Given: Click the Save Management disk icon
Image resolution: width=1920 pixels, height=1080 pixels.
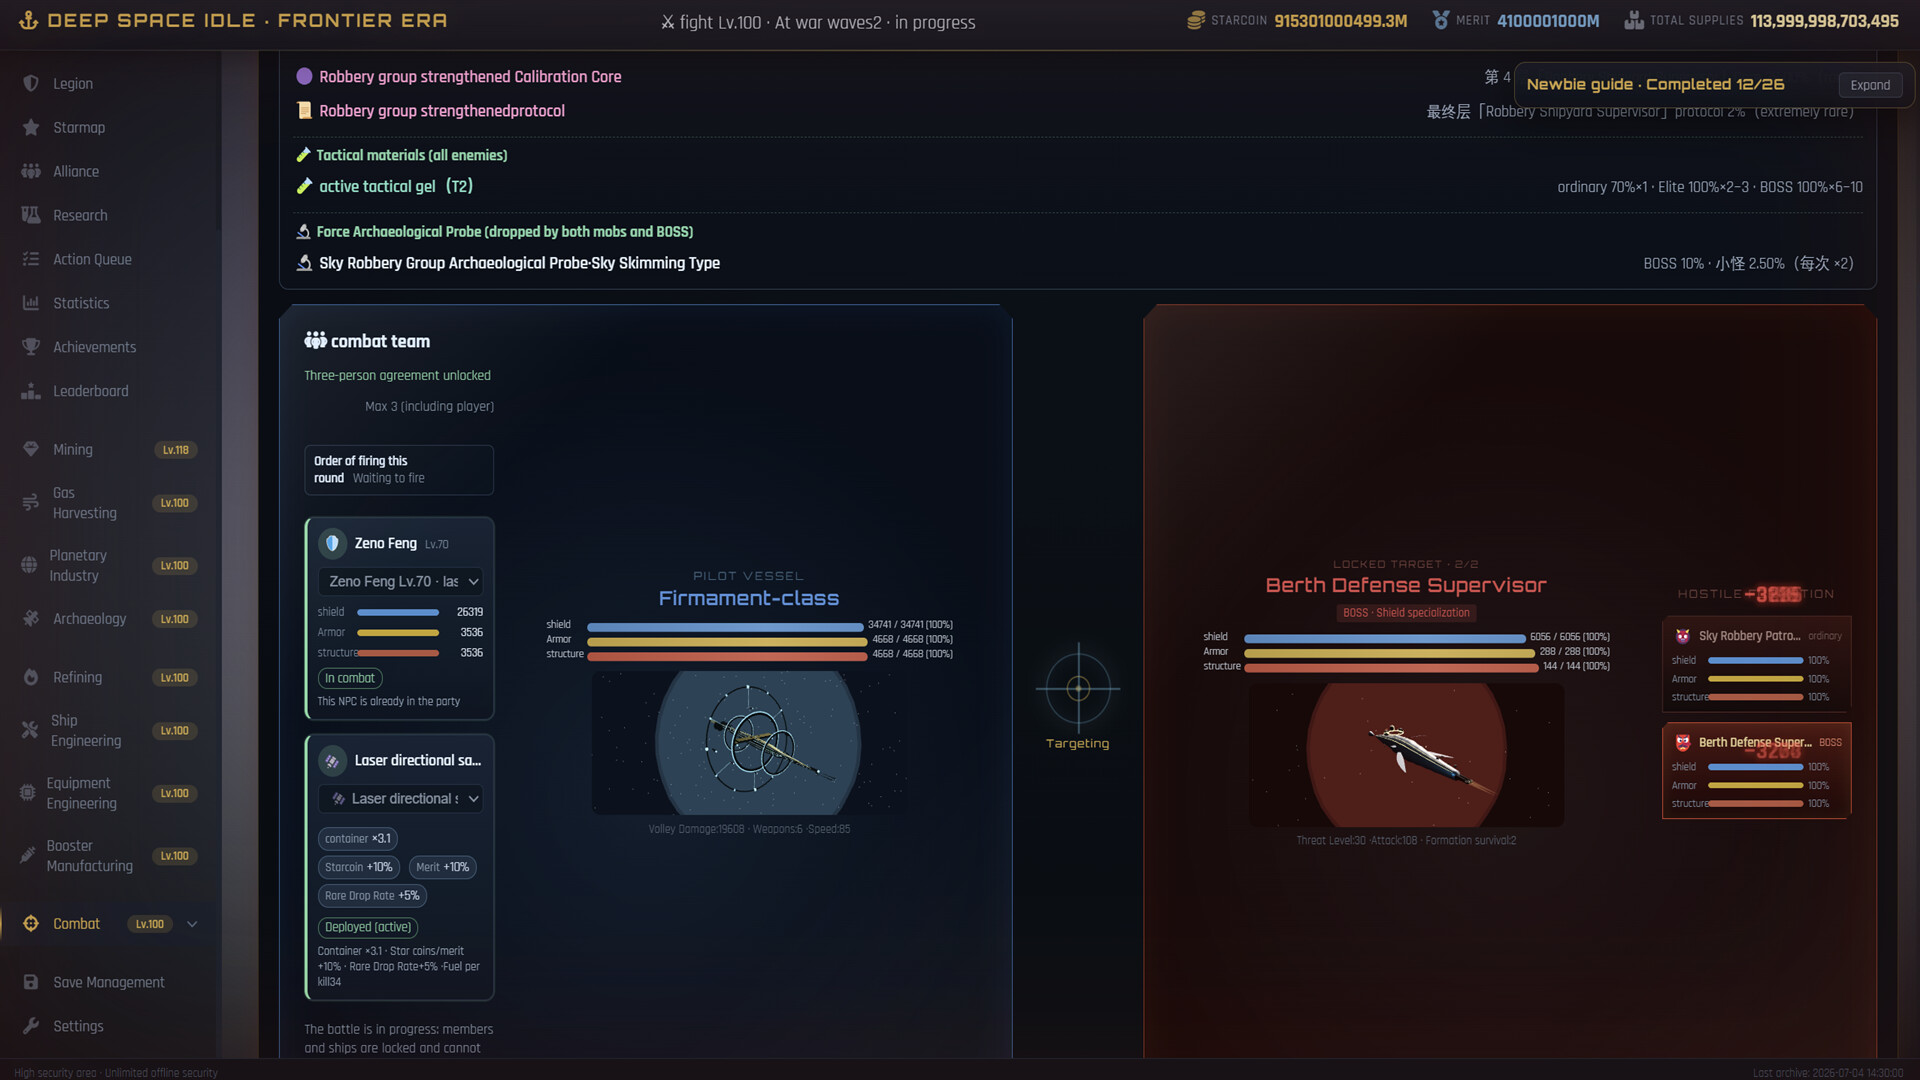Looking at the screenshot, I should pos(31,982).
